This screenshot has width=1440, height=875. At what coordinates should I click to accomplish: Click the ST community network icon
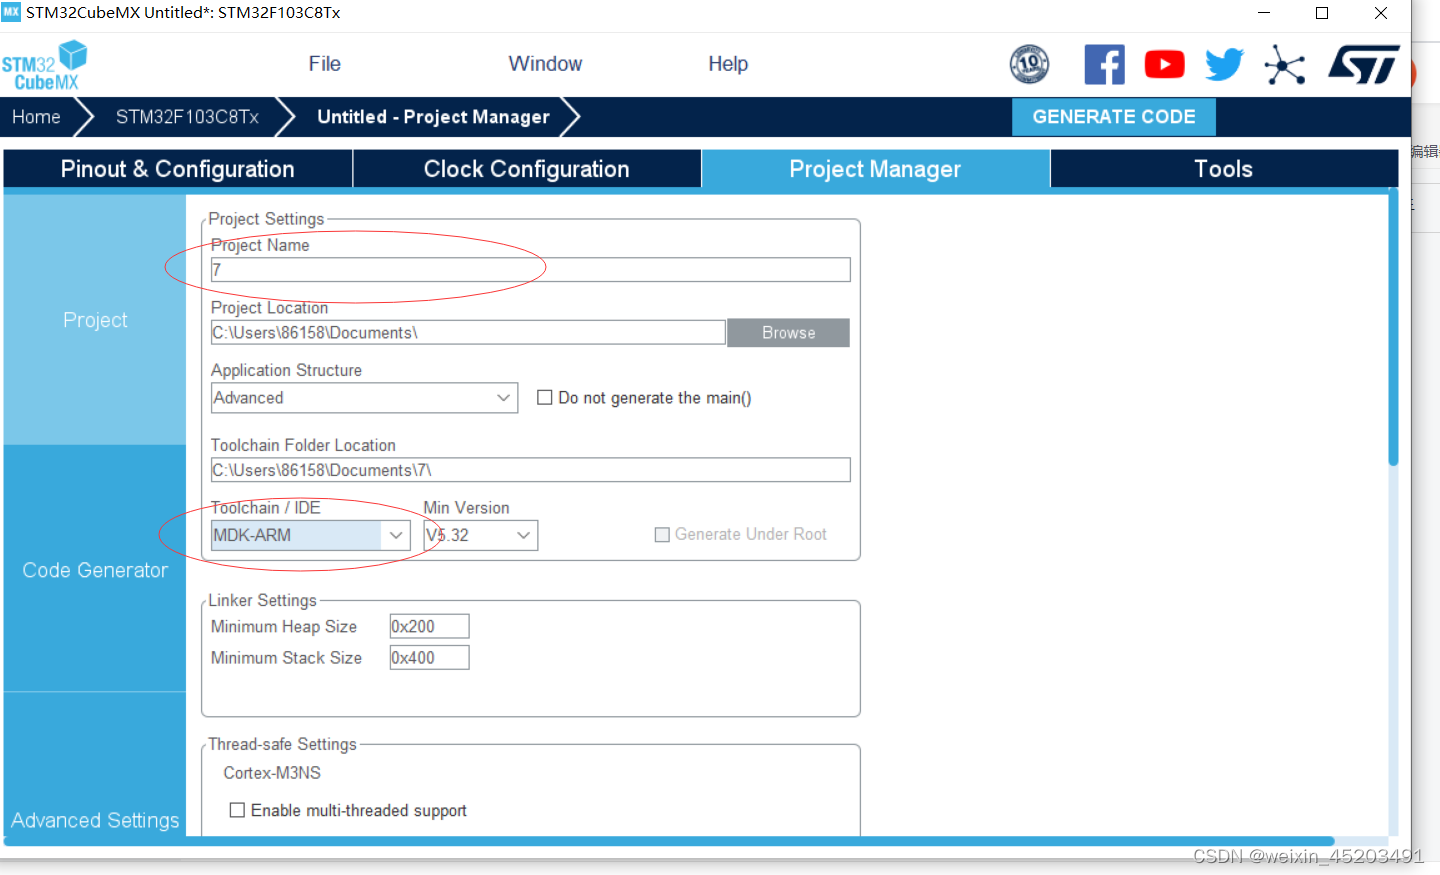(1285, 65)
